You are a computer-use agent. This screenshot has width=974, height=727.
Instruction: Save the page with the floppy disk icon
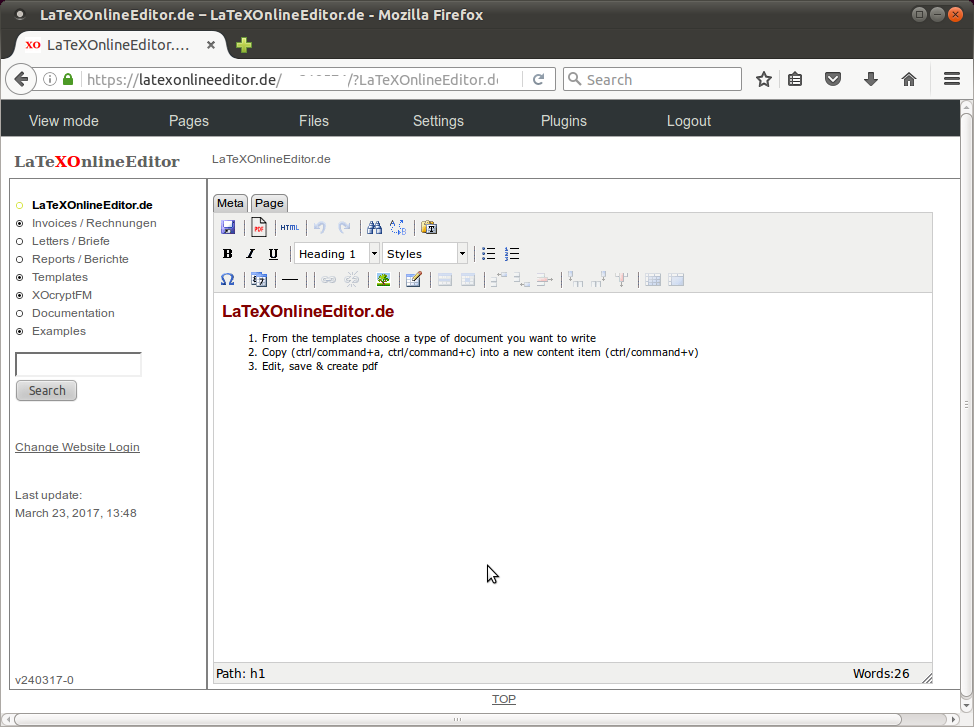pyautogui.click(x=228, y=227)
